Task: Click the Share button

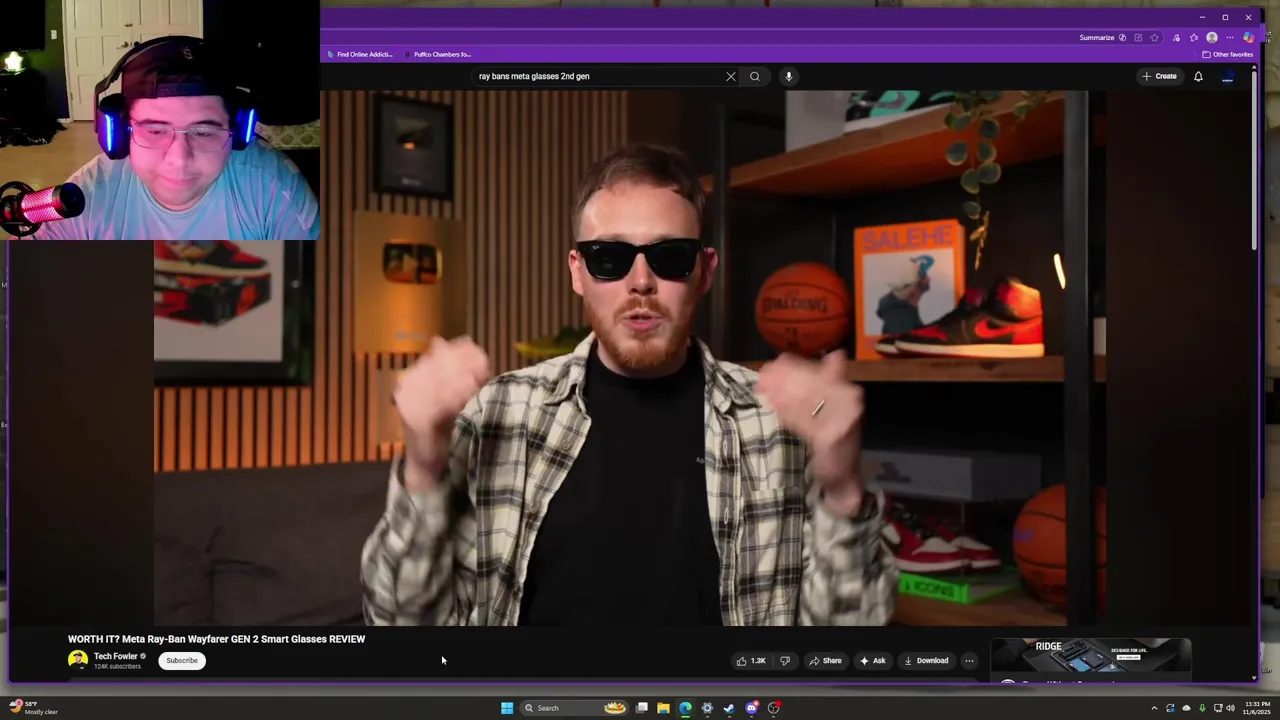Action: click(825, 660)
